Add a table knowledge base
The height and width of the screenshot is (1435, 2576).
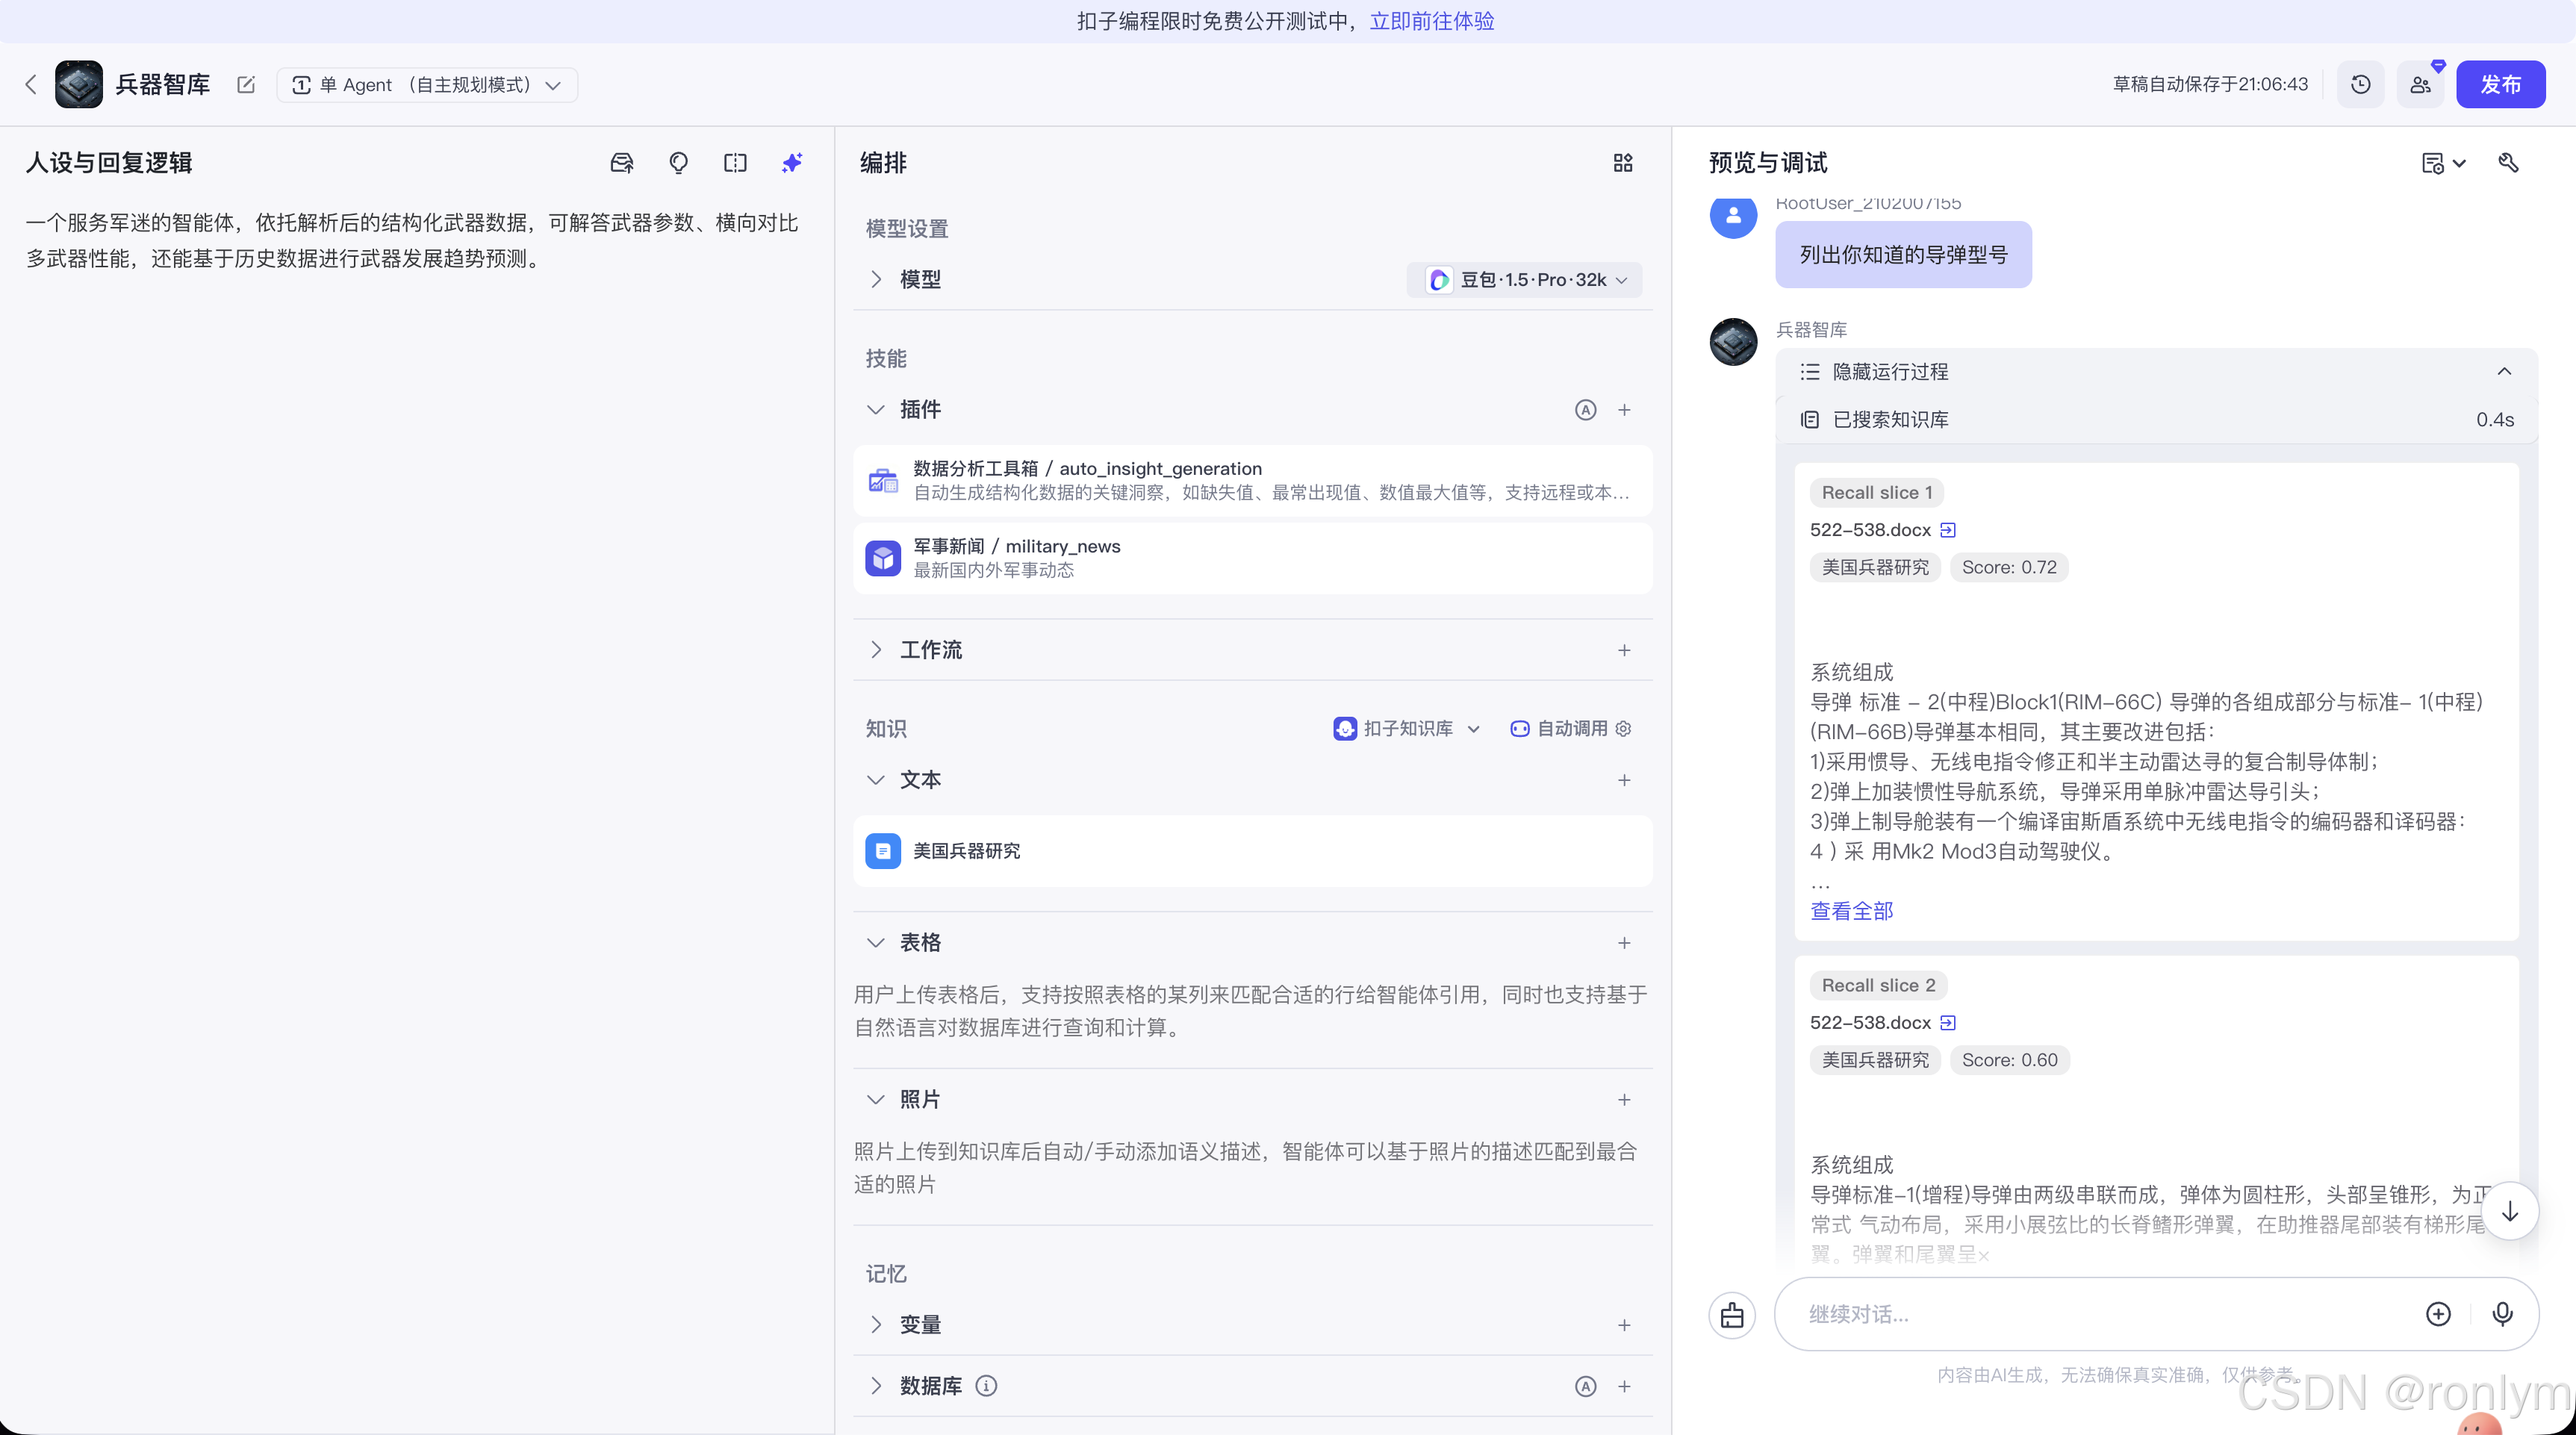[x=1625, y=943]
